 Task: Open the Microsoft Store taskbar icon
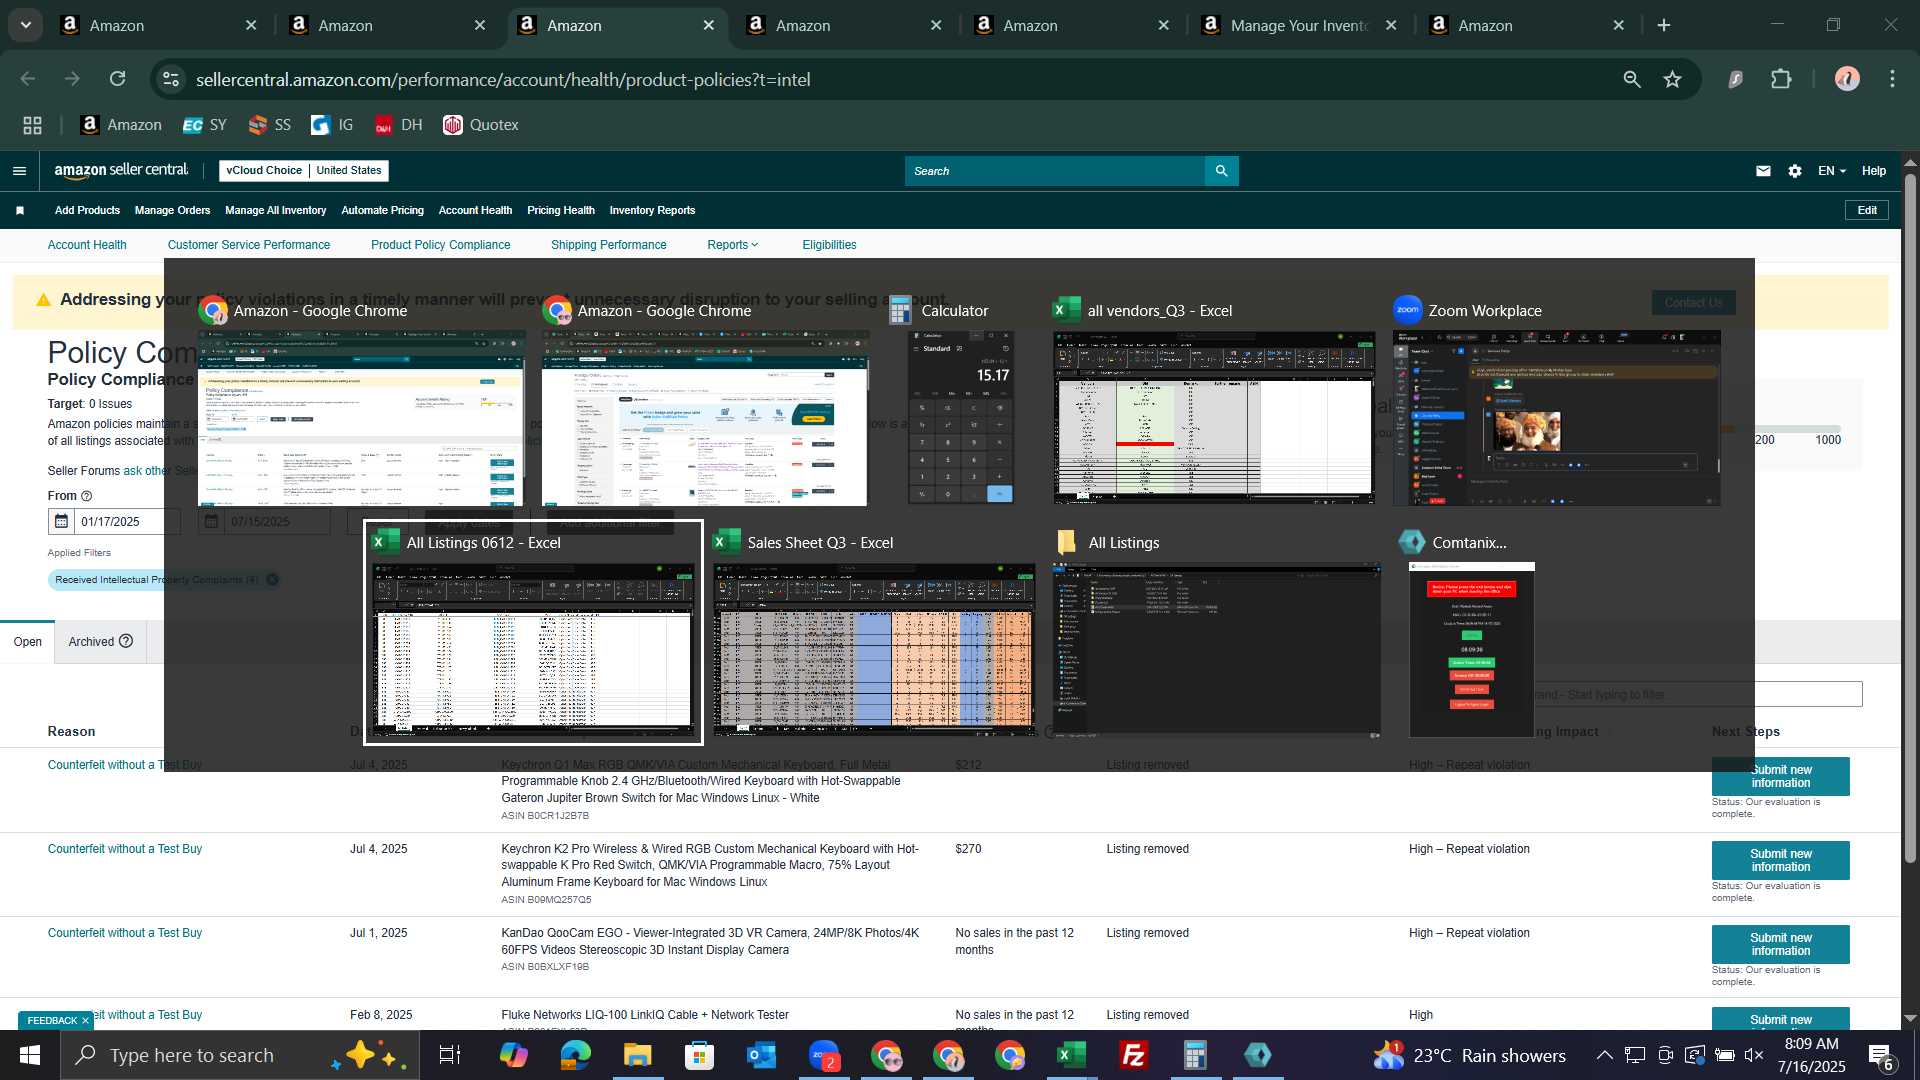pyautogui.click(x=699, y=1055)
